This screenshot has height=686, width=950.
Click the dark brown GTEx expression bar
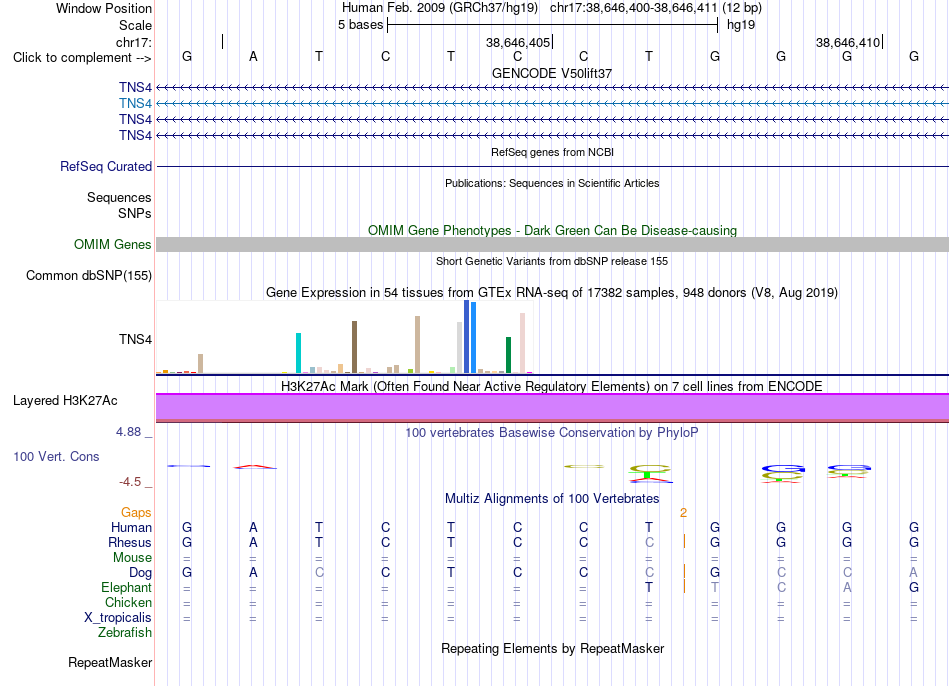pyautogui.click(x=354, y=347)
